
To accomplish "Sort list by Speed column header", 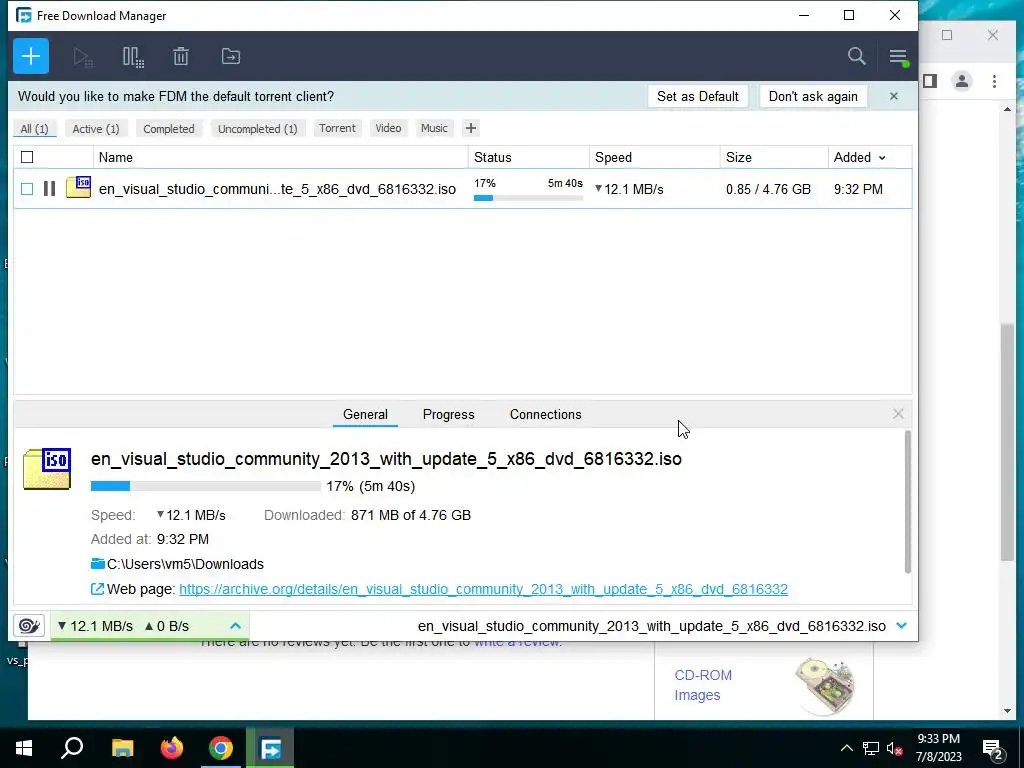I will [x=654, y=157].
